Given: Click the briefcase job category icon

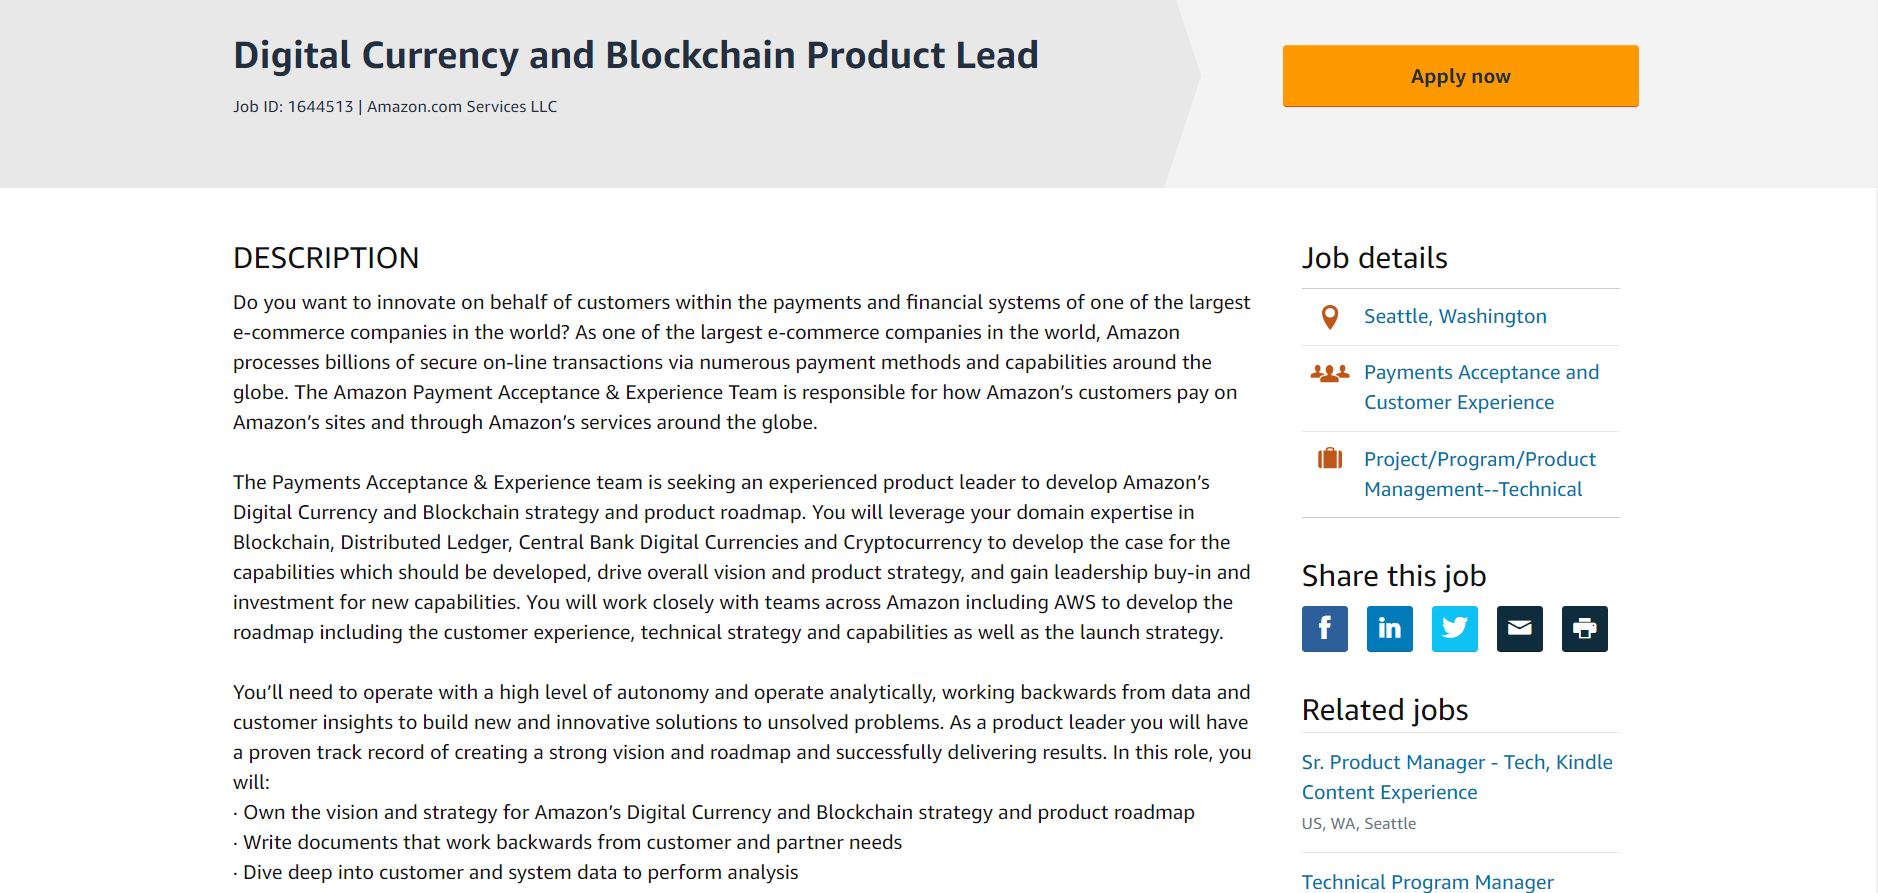Looking at the screenshot, I should point(1330,459).
